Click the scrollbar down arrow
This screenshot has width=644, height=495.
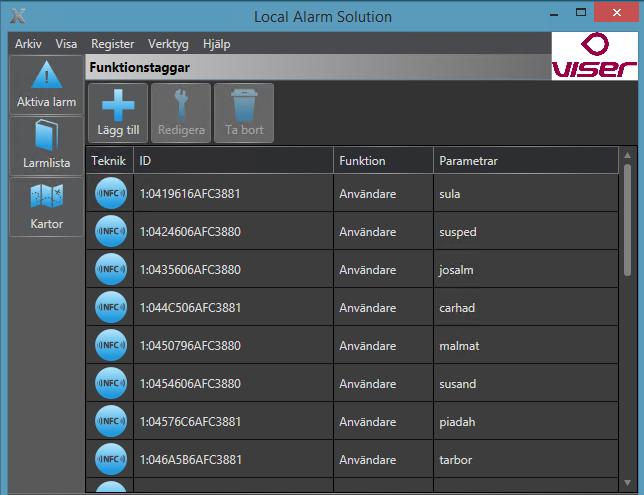click(x=627, y=483)
